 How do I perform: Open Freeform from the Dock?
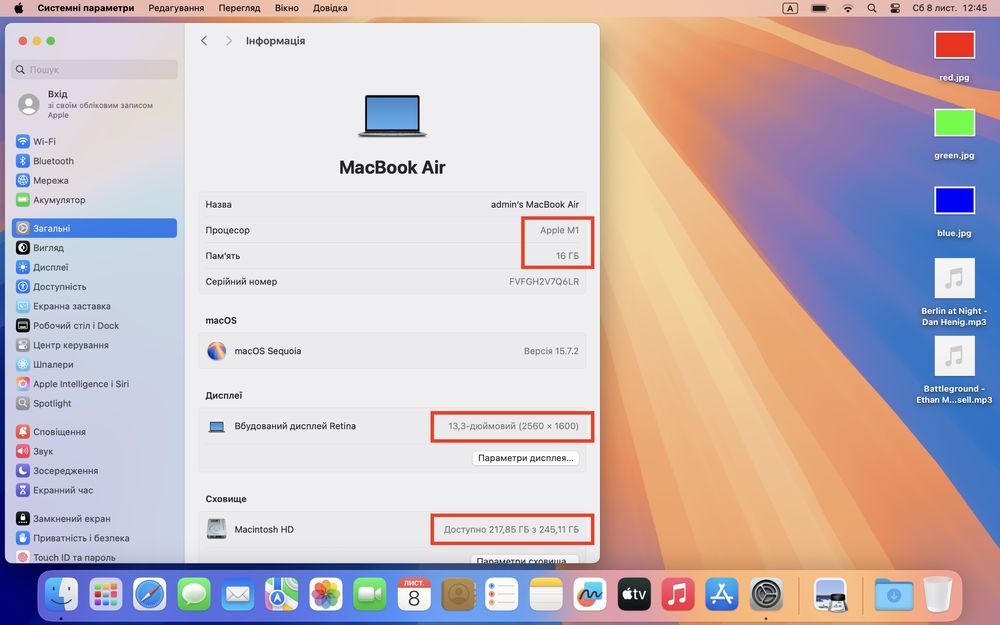click(590, 594)
